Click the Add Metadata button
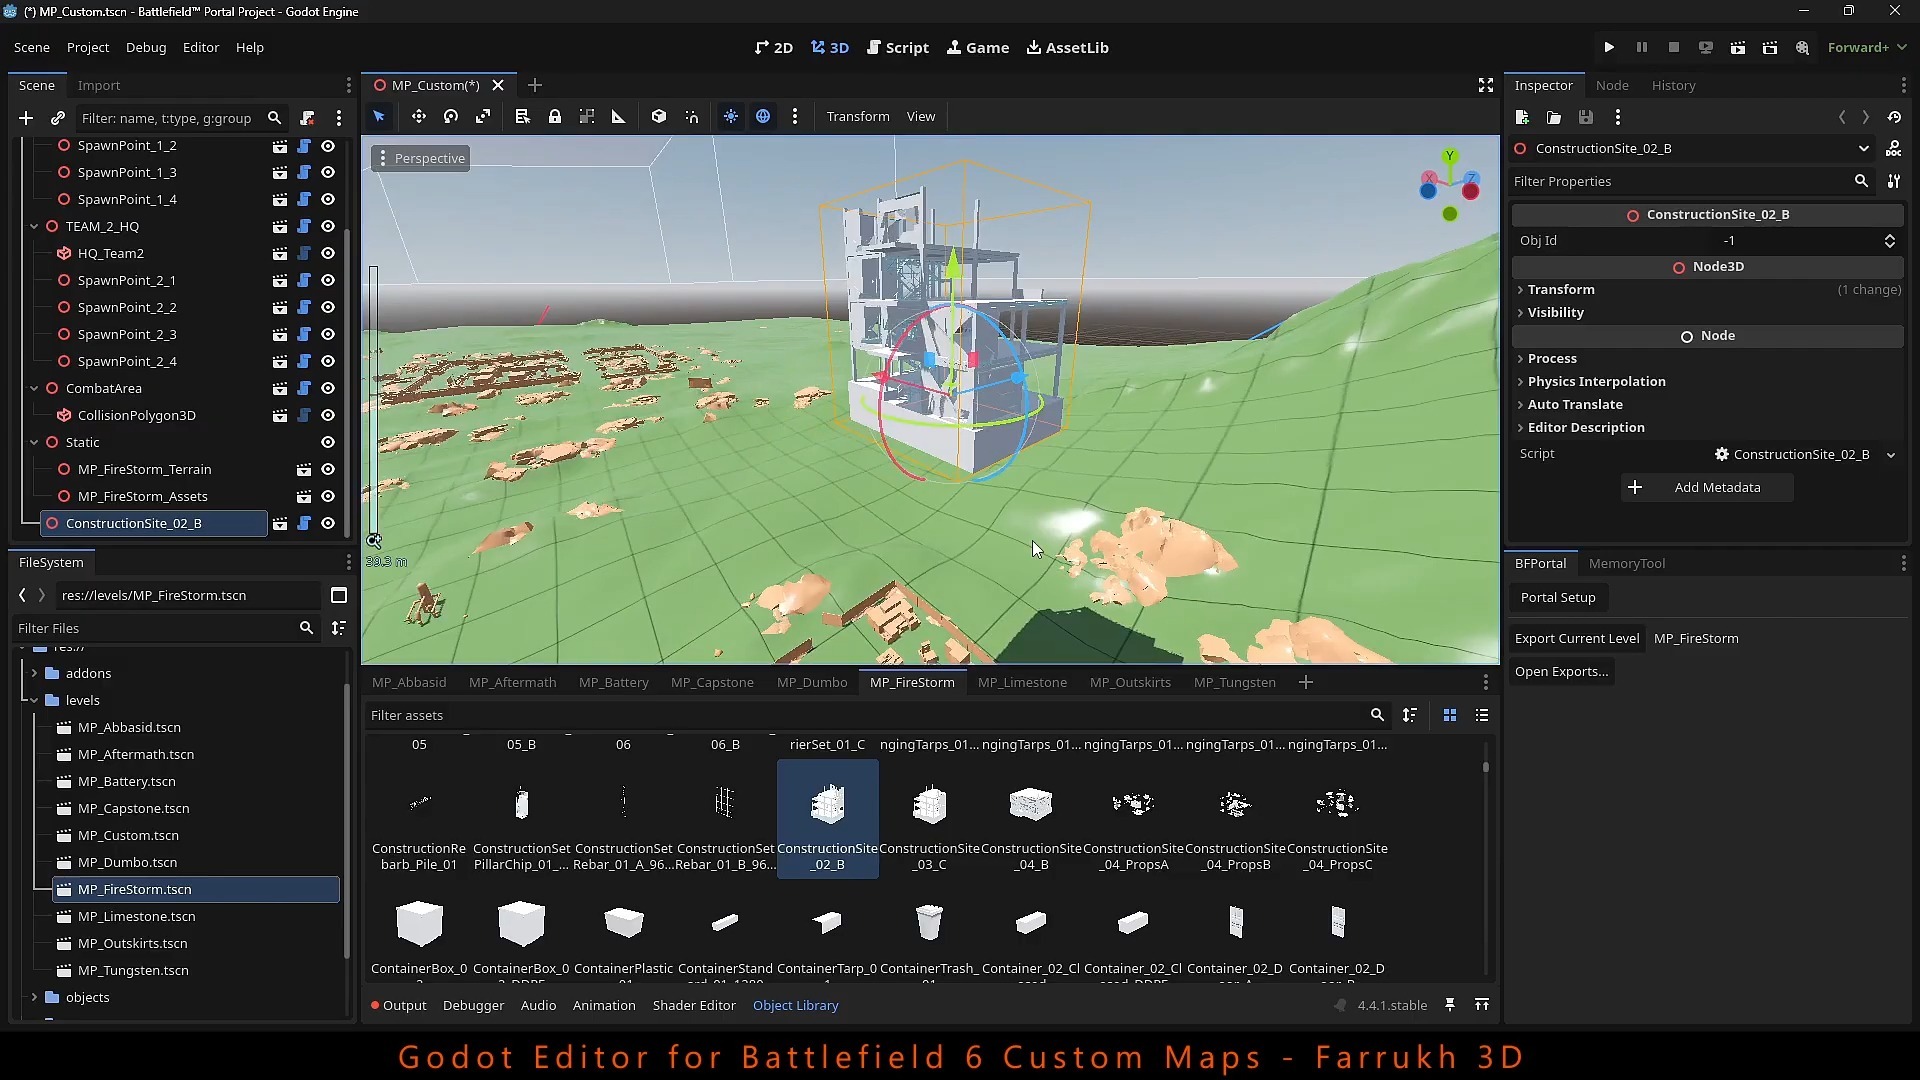The image size is (1920, 1080). pyautogui.click(x=1706, y=487)
